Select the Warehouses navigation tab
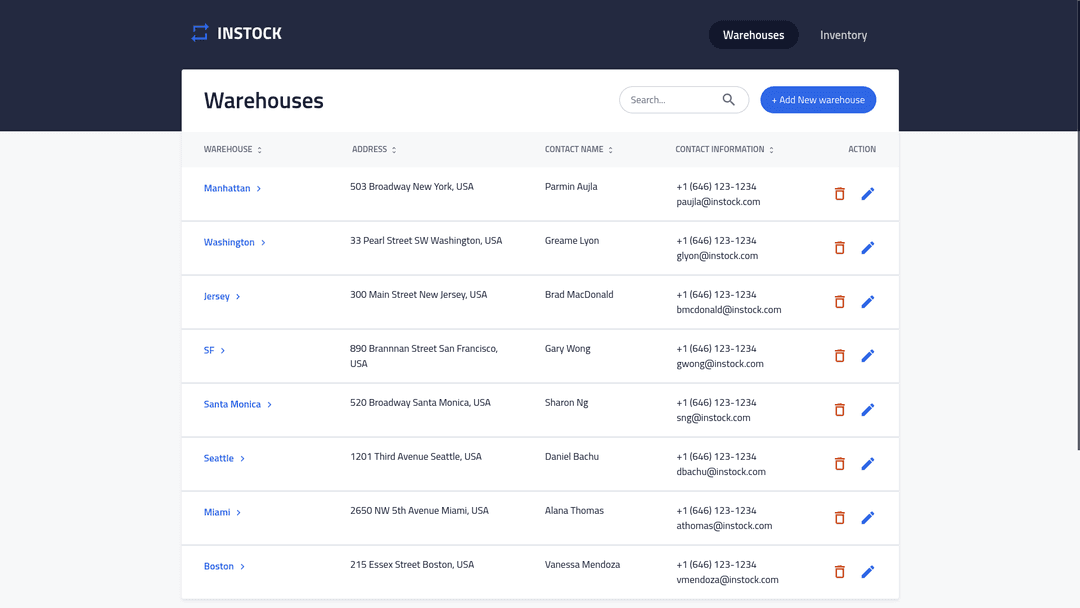This screenshot has width=1080, height=608. click(753, 34)
